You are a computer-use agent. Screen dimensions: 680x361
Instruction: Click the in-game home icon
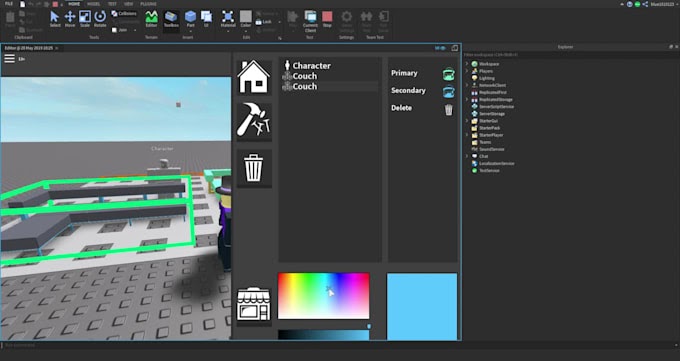254,77
